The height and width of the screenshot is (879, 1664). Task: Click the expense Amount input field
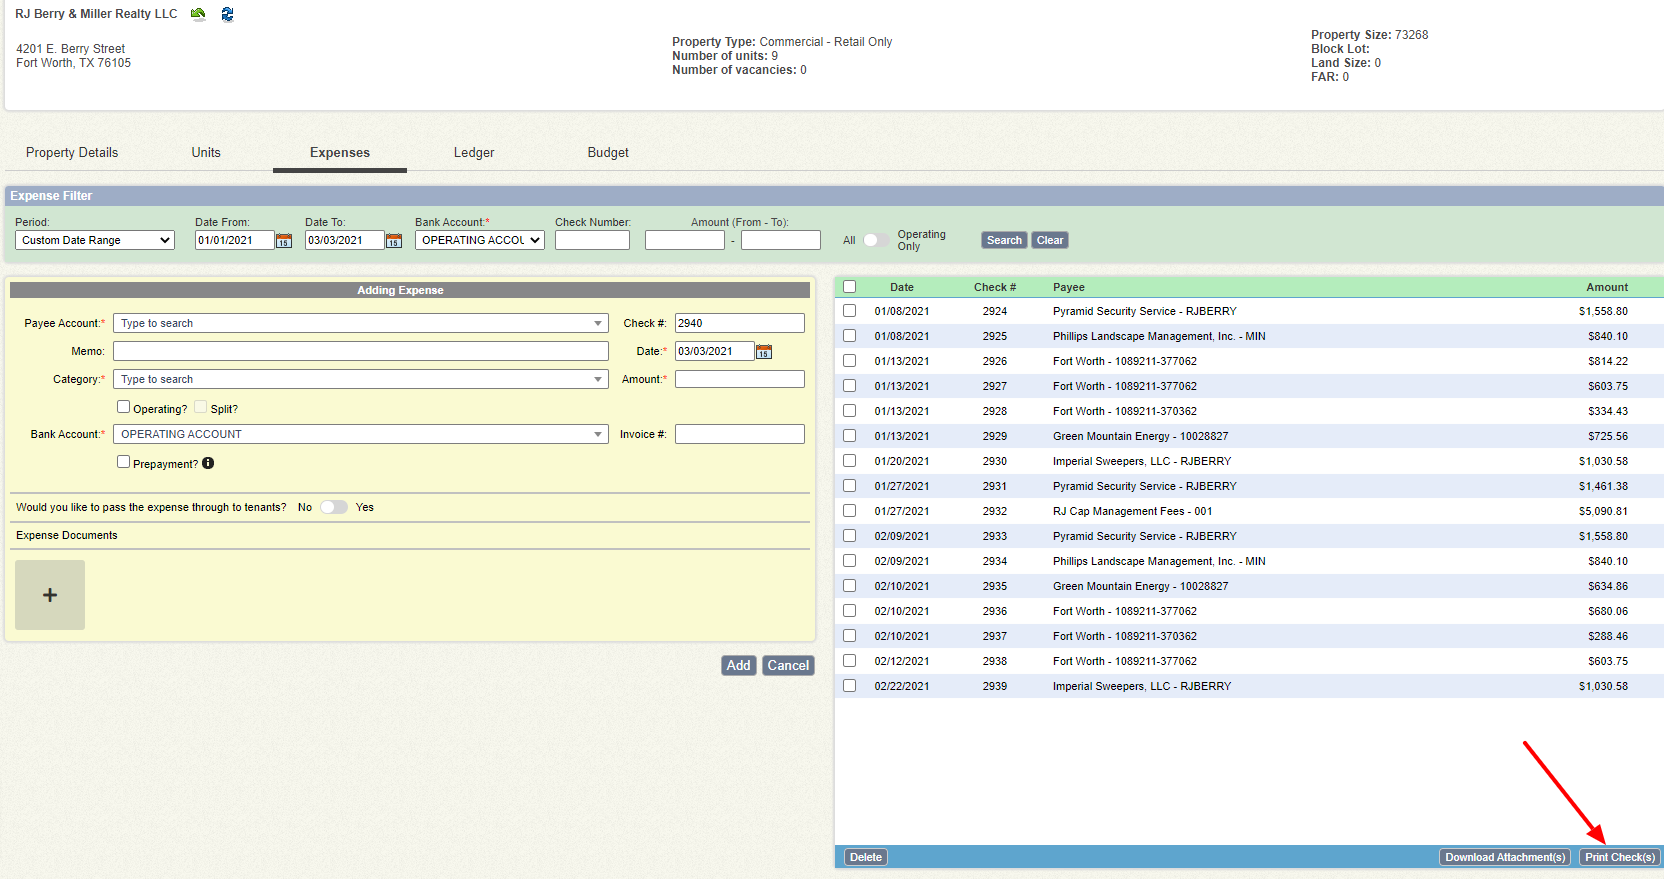coord(740,379)
